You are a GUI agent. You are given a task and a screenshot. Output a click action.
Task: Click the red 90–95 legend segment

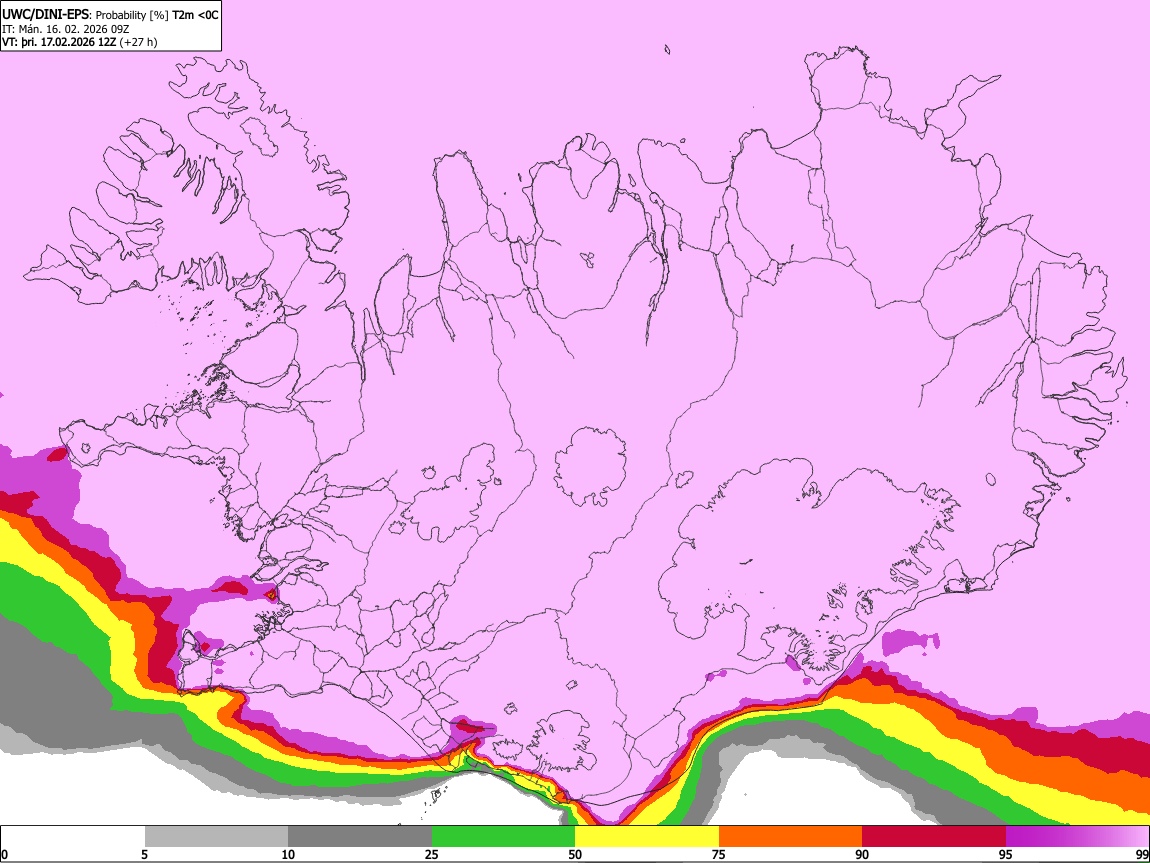click(934, 836)
